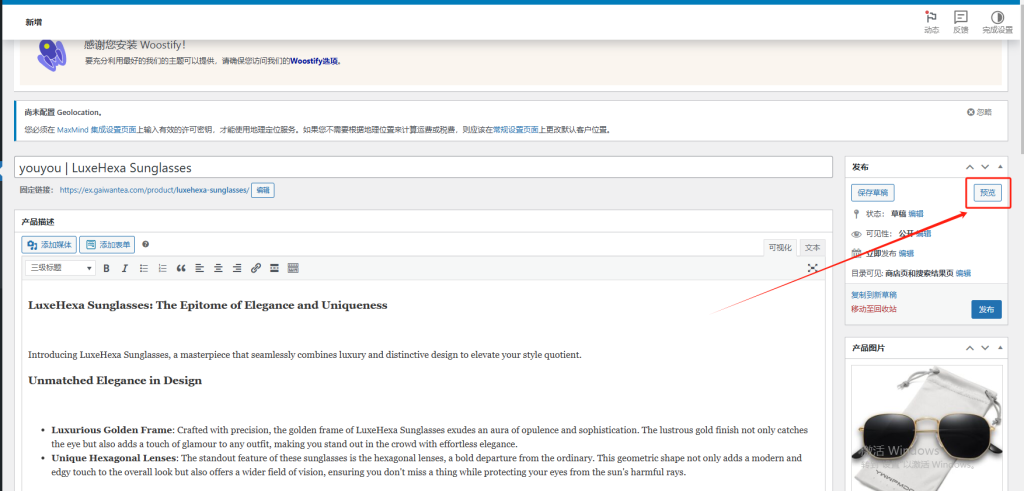Click the insert link icon
This screenshot has width=1024, height=491.
[256, 268]
